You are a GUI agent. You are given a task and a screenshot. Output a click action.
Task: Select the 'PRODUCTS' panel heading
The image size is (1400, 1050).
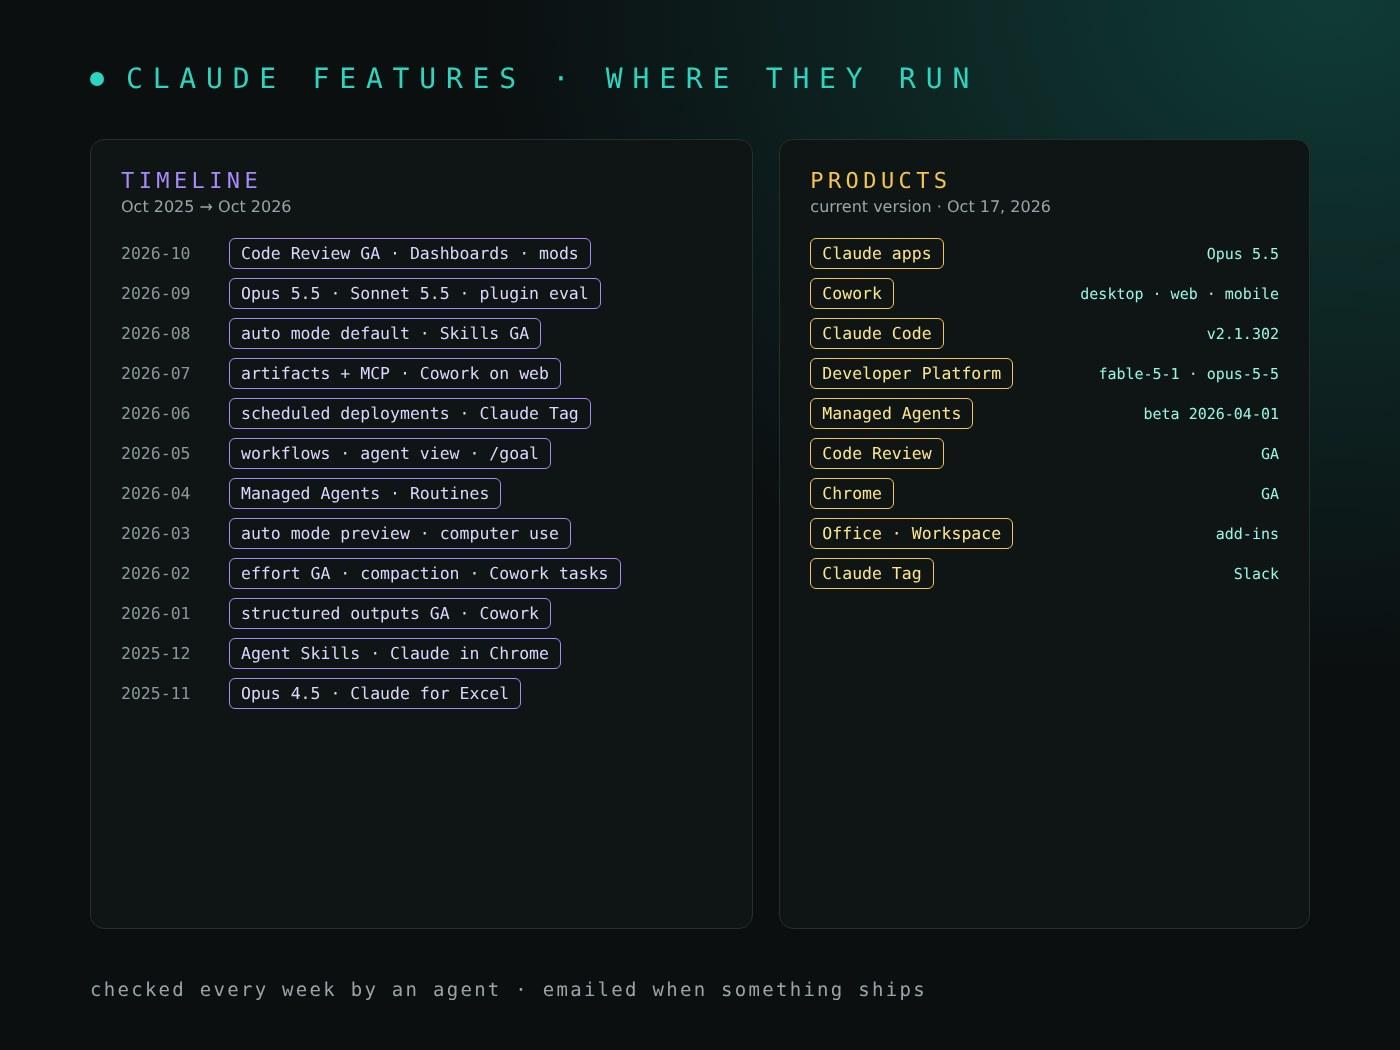(x=879, y=181)
